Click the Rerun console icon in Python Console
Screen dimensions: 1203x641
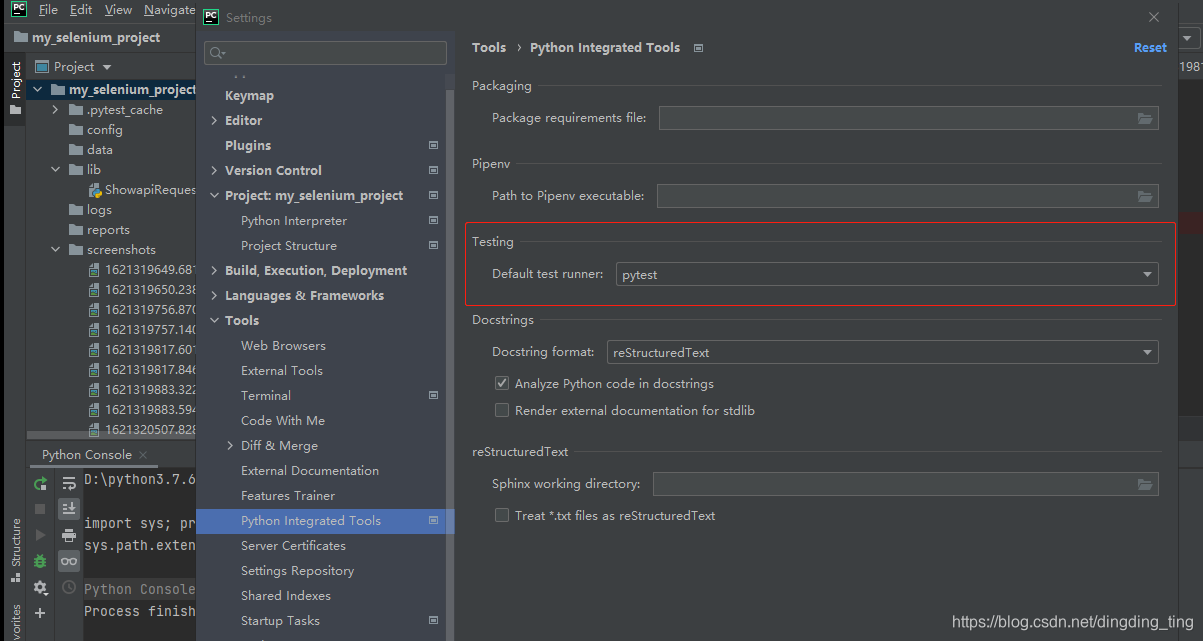click(41, 483)
